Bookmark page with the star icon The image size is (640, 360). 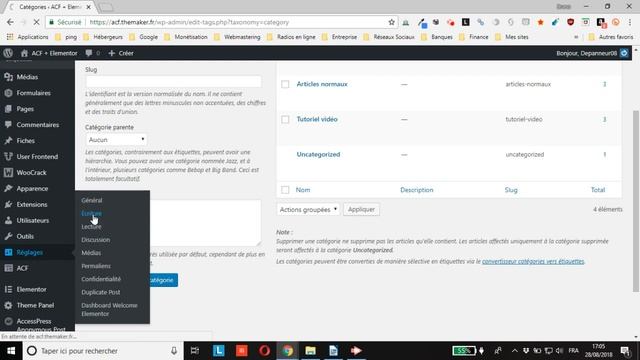coord(391,22)
